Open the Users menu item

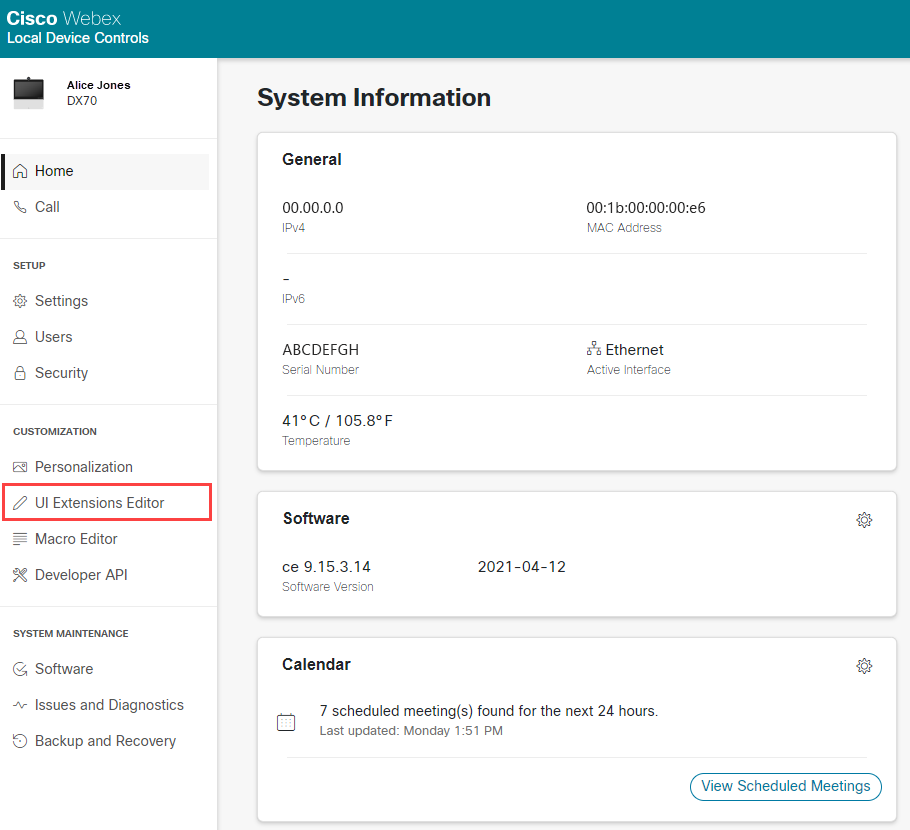pos(53,337)
